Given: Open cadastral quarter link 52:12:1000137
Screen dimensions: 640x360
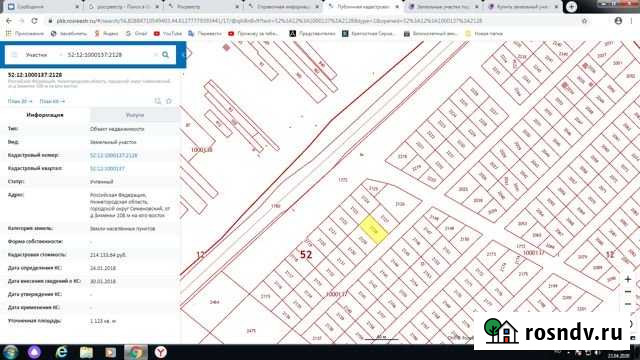Looking at the screenshot, I should tap(107, 169).
